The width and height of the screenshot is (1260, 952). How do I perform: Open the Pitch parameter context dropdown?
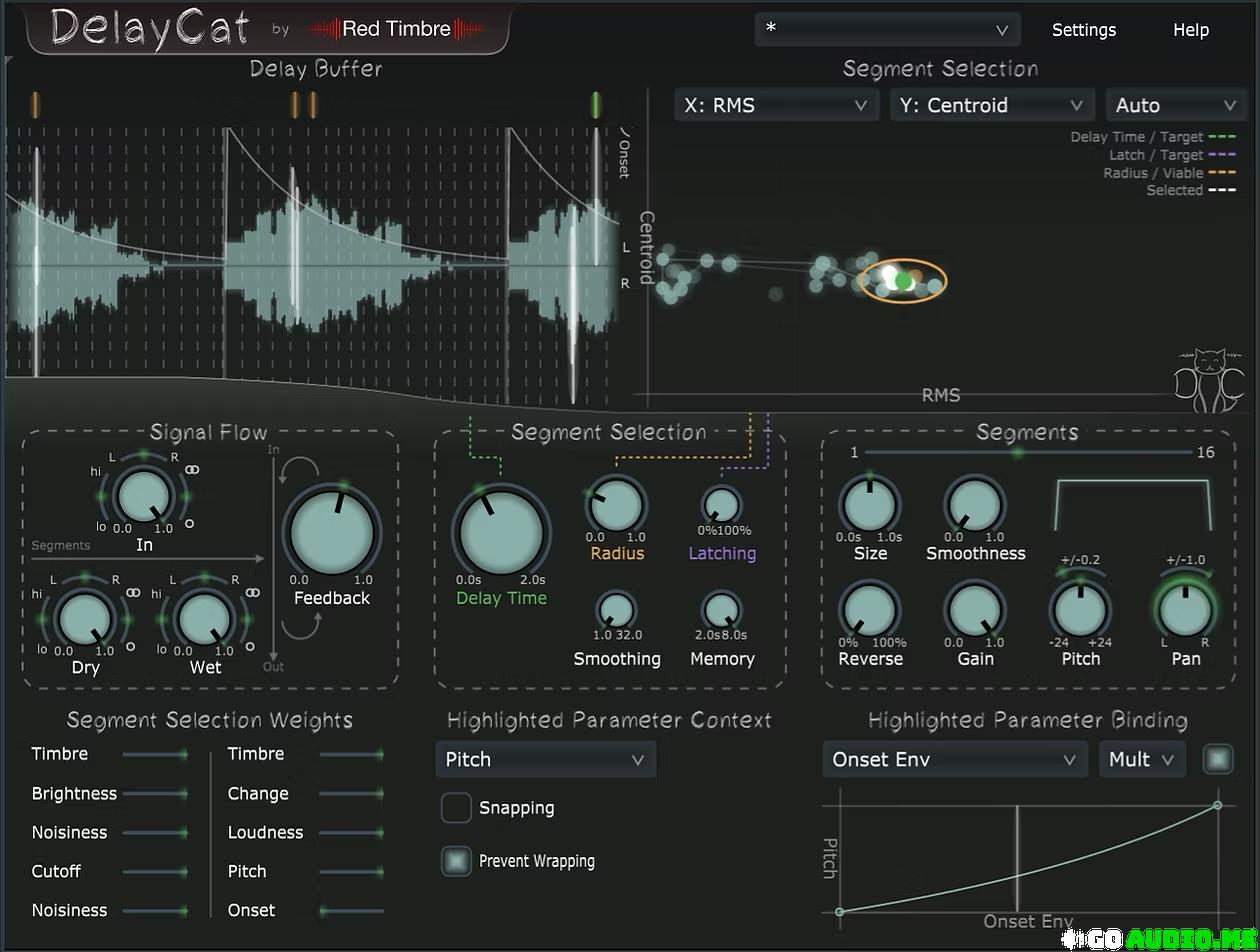point(545,759)
